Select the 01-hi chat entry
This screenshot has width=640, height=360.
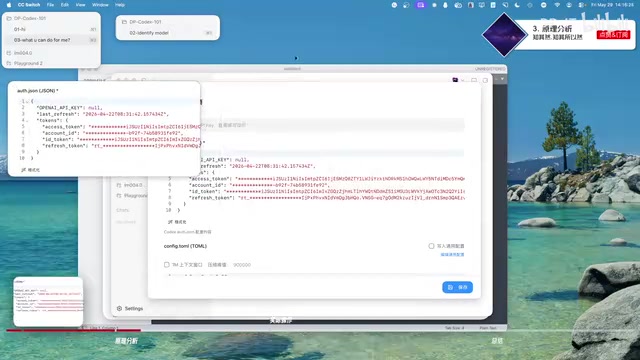[x=20, y=29]
